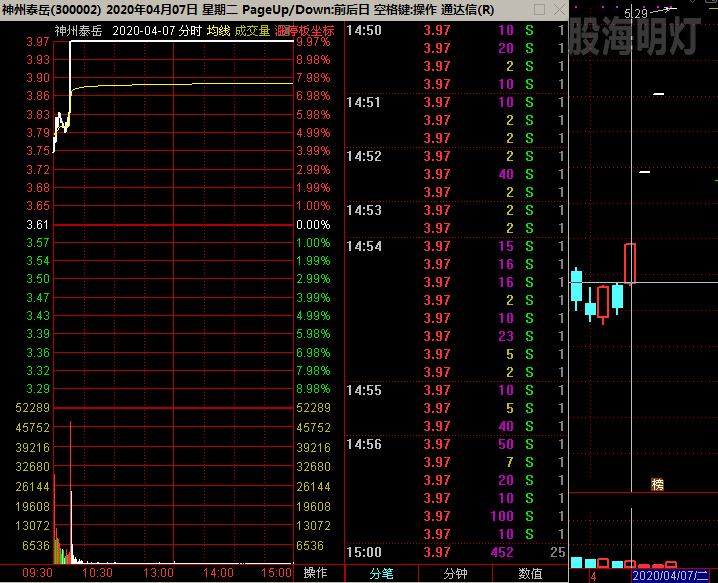The image size is (718, 583).
Task: Click the 0.00% baseline percentage label
Action: tap(313, 224)
